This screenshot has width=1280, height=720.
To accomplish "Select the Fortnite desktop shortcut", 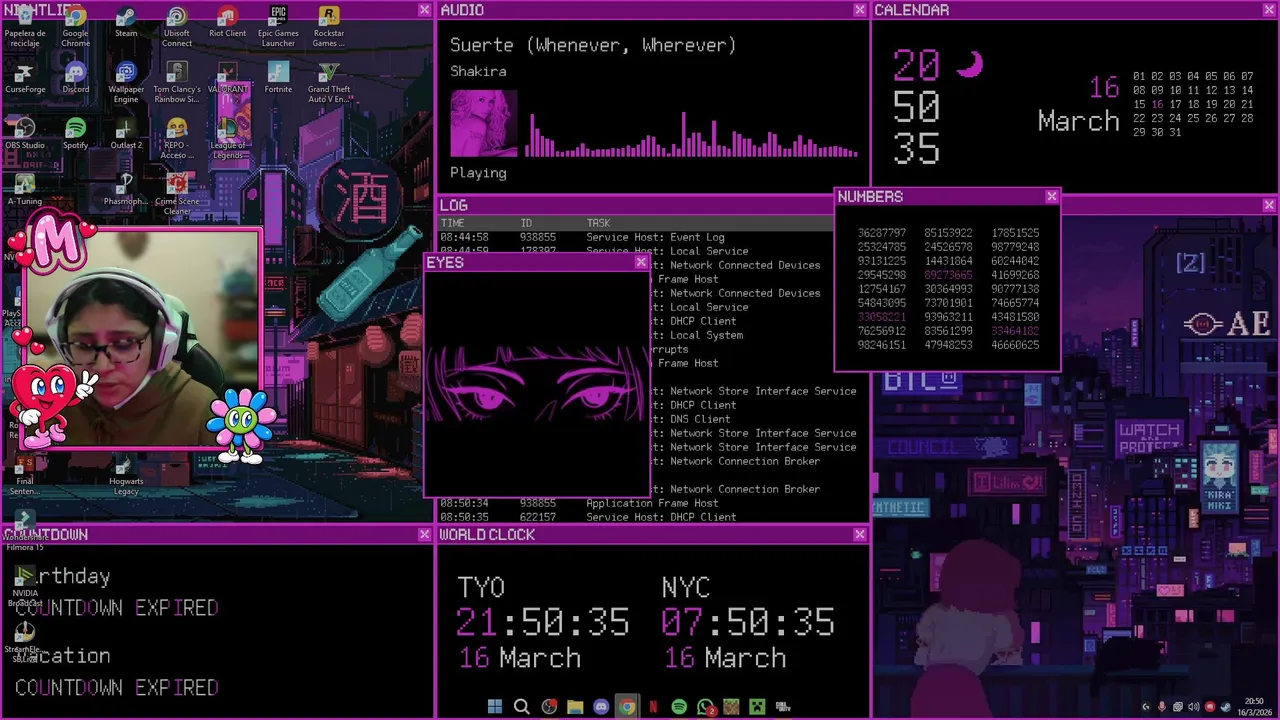I will (x=278, y=79).
